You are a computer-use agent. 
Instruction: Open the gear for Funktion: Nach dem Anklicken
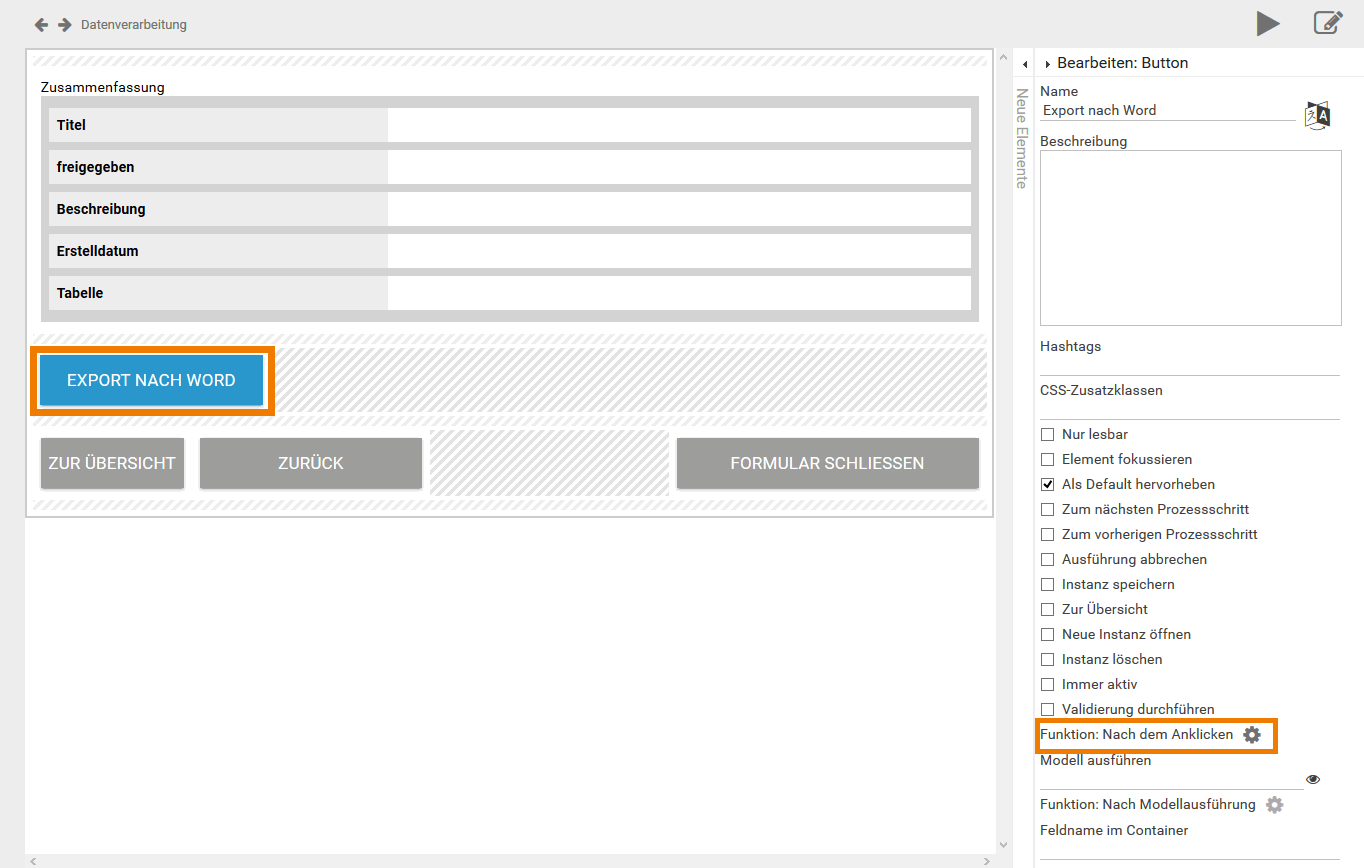coord(1251,734)
